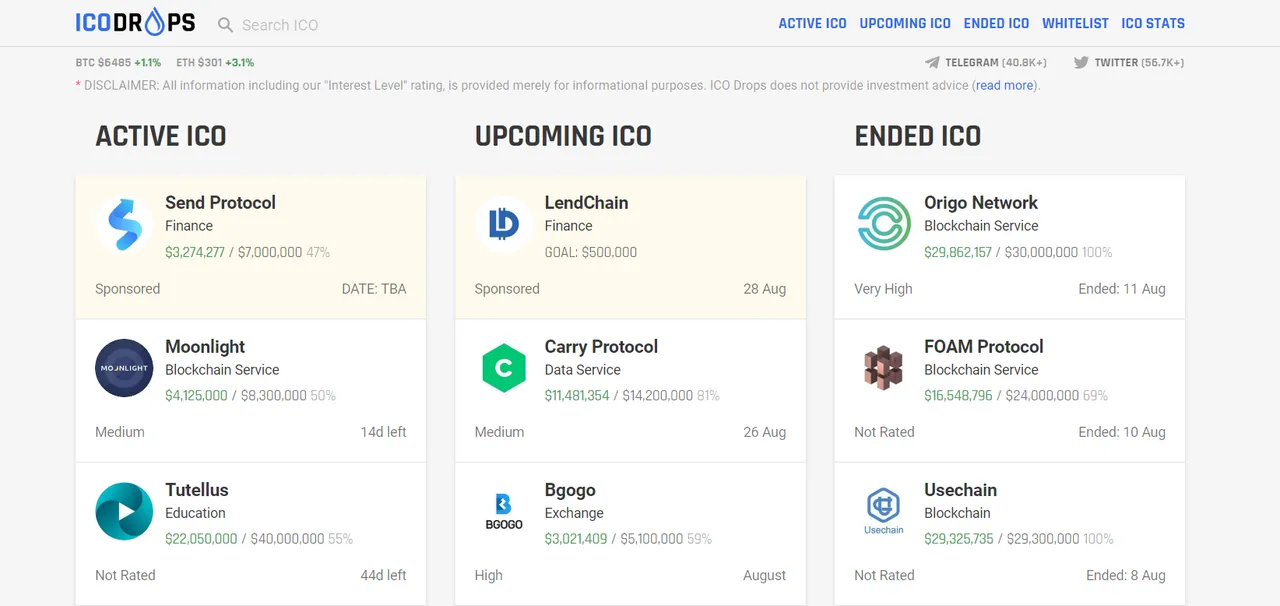The width and height of the screenshot is (1280, 606).
Task: Open the Bgogo title
Action: pyautogui.click(x=570, y=490)
